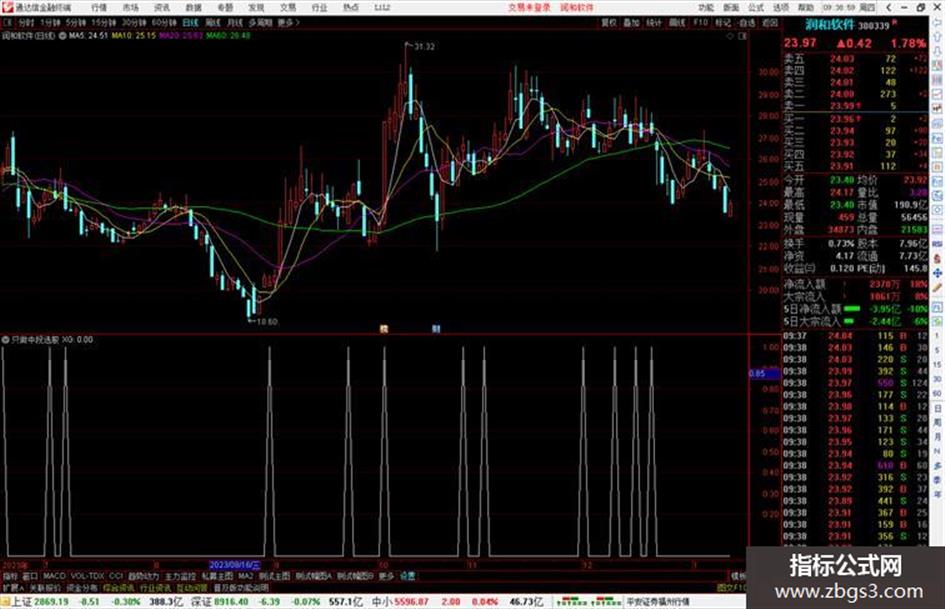The width and height of the screenshot is (945, 609).
Task: Click the round icon before MA5 label
Action: [x=63, y=36]
